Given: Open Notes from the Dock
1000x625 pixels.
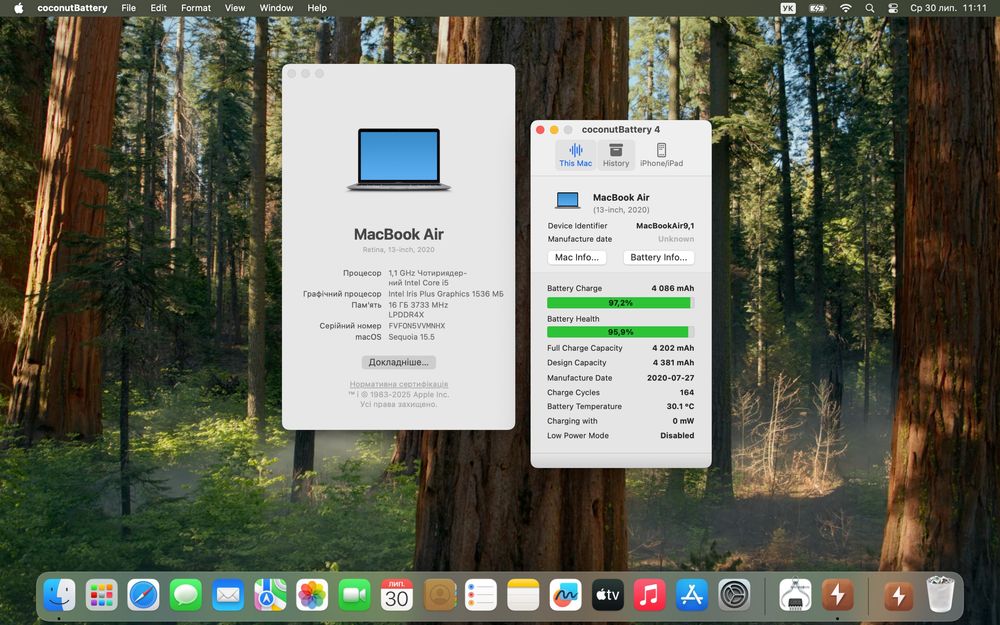Looking at the screenshot, I should (523, 595).
